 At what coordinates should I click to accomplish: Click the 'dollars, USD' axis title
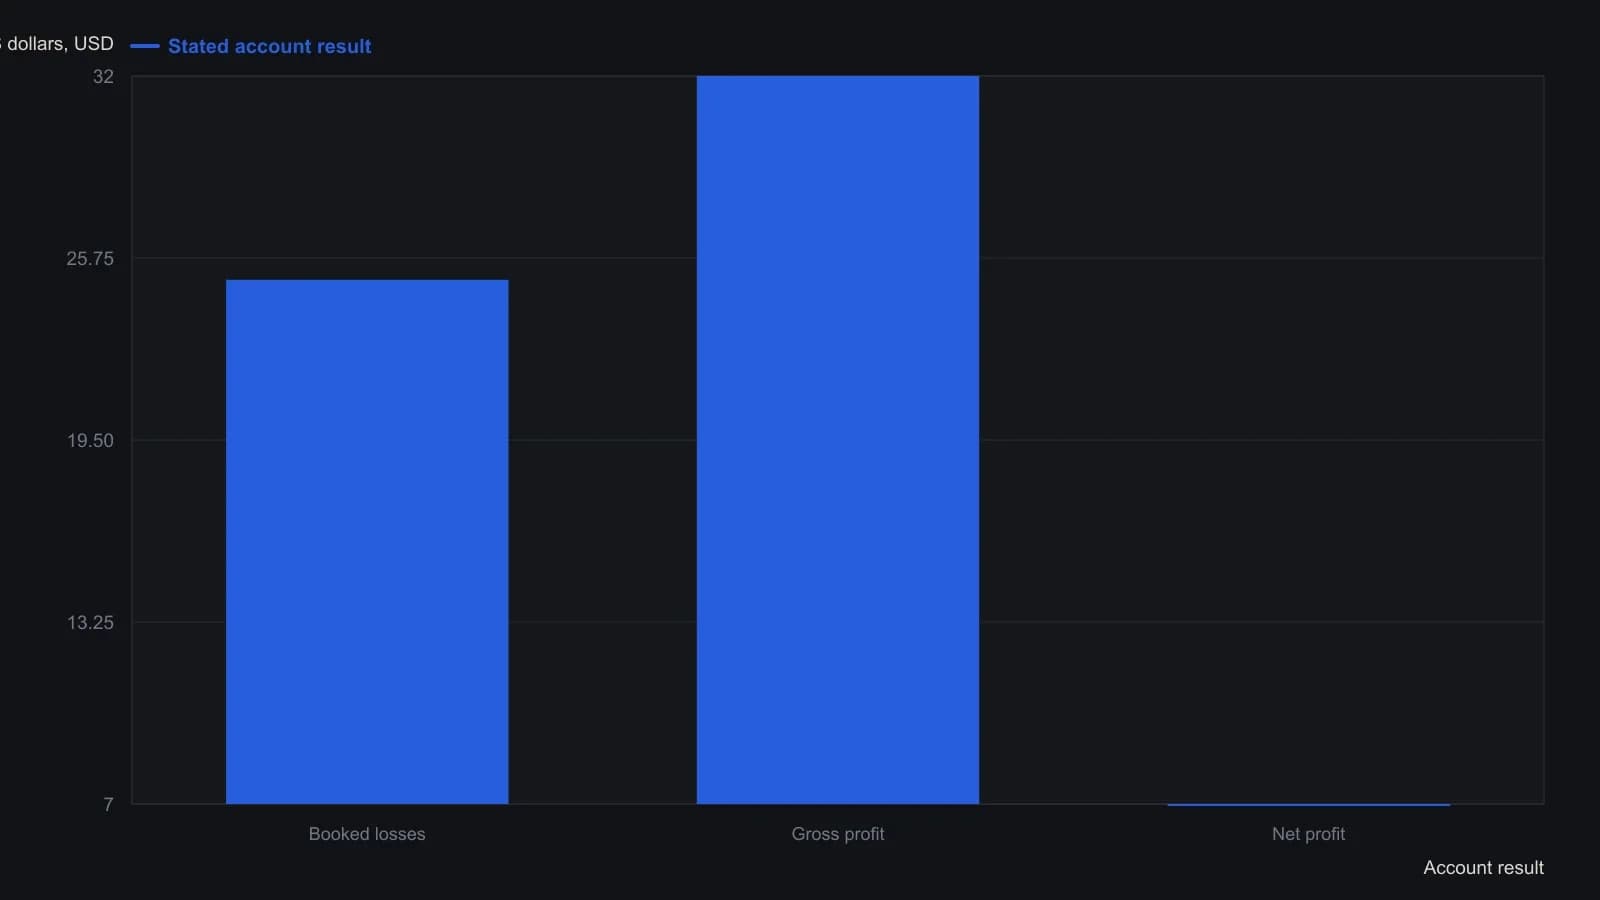pyautogui.click(x=58, y=44)
